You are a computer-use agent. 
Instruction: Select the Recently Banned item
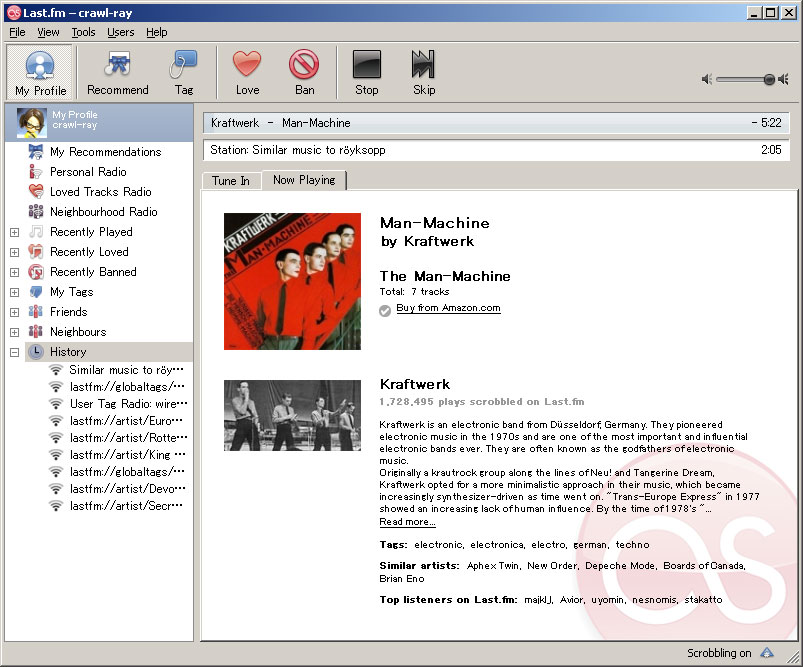93,272
